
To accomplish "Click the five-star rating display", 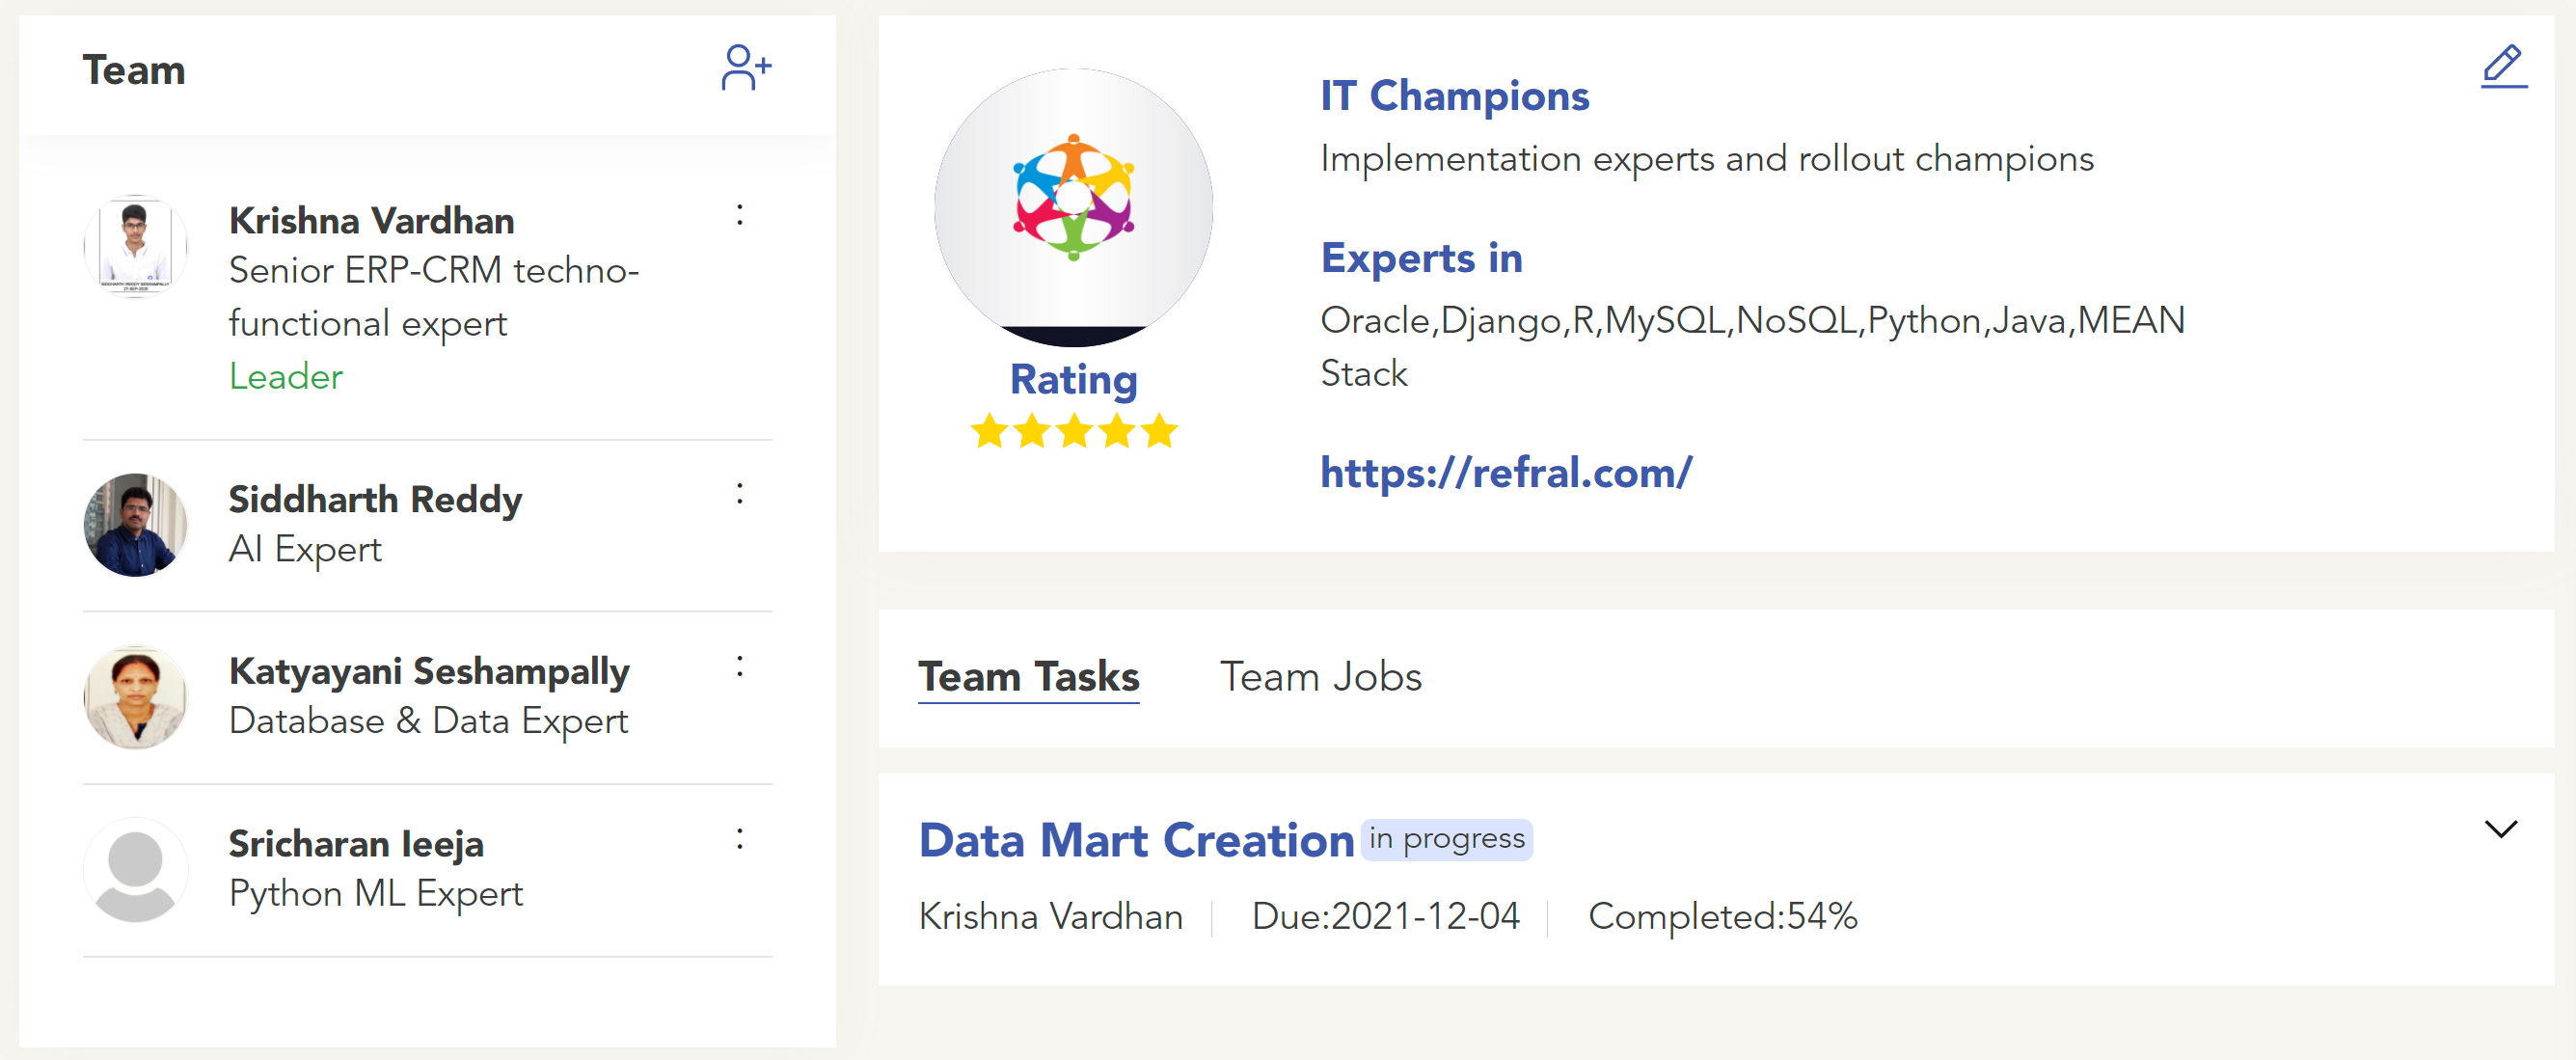I will coord(1073,432).
